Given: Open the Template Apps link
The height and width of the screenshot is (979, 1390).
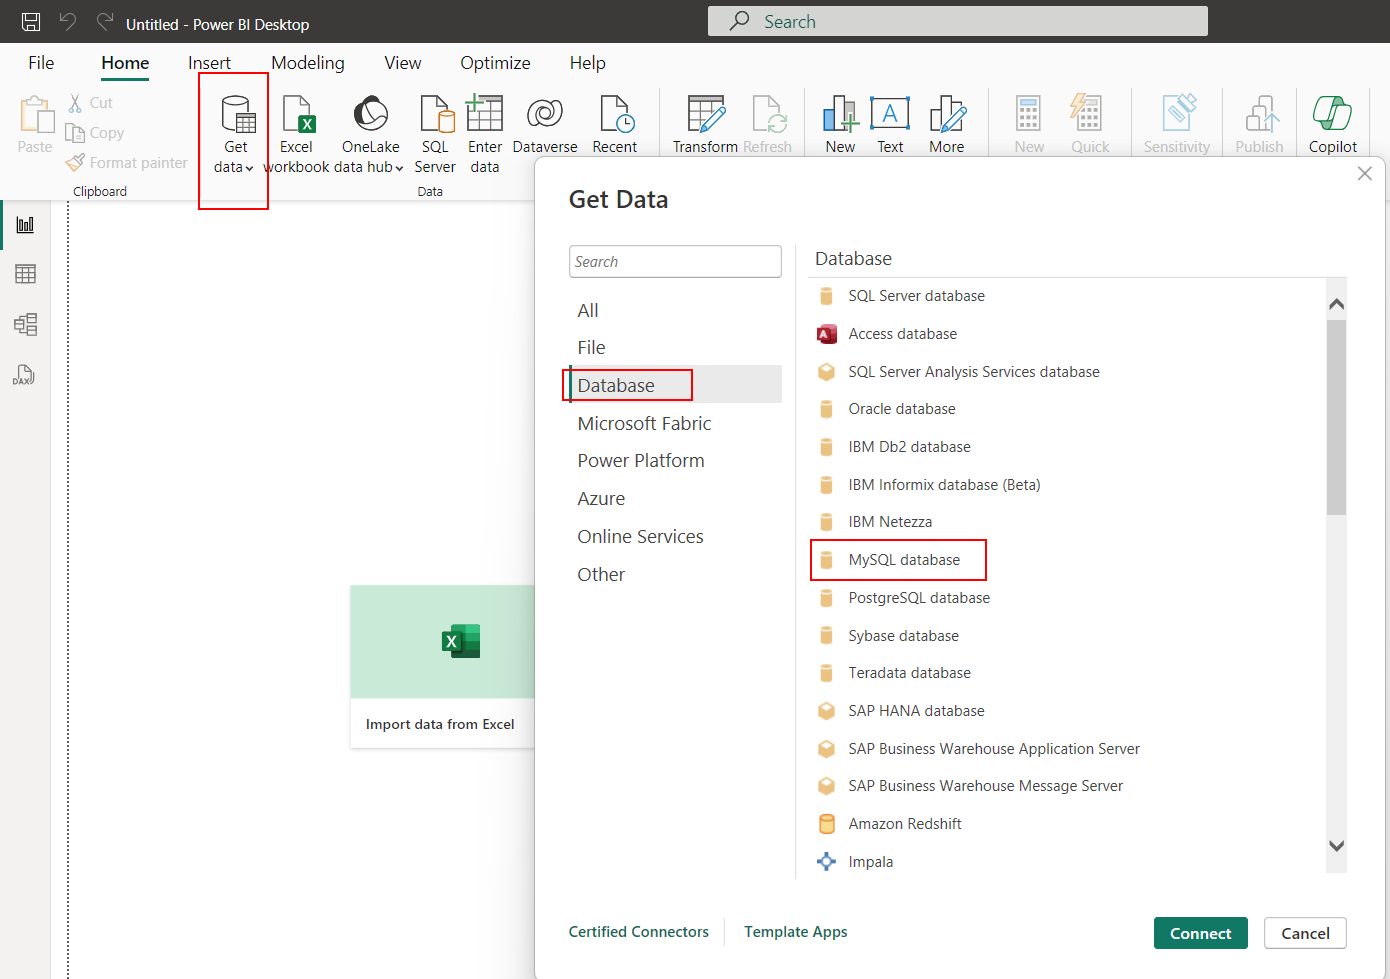Looking at the screenshot, I should point(796,932).
